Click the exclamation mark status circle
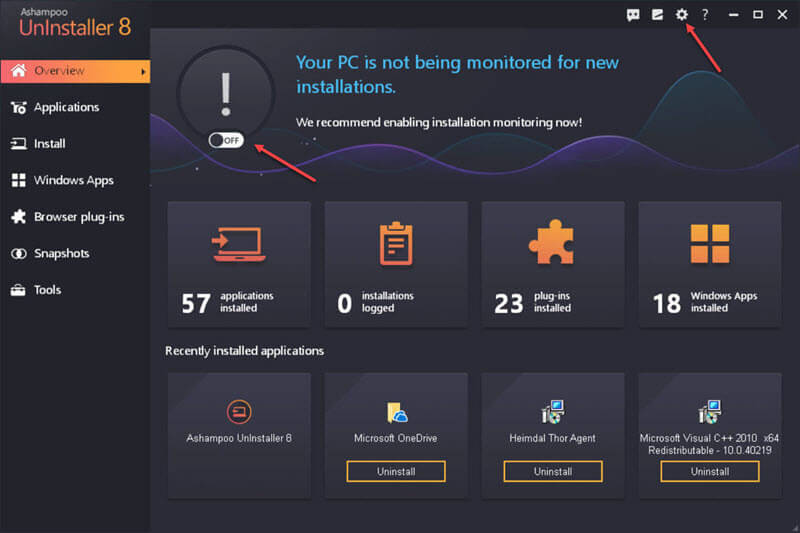The image size is (800, 533). tap(226, 94)
